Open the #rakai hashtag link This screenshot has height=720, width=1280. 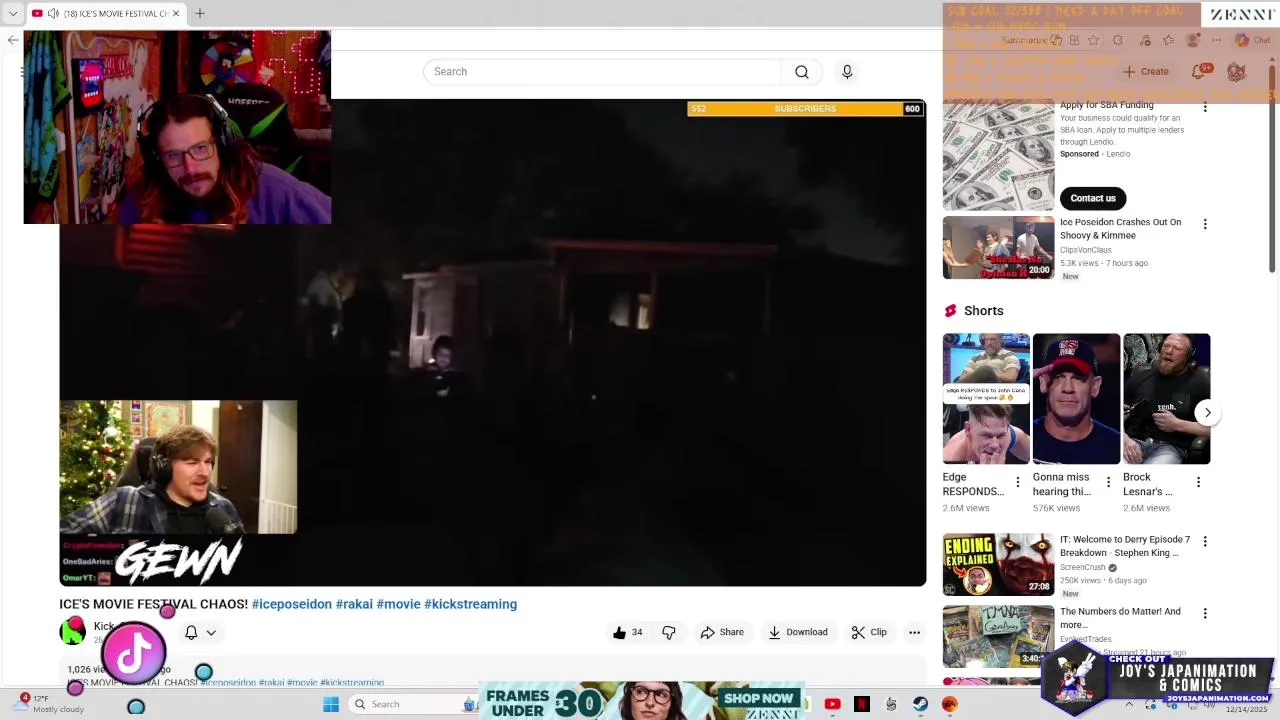click(x=354, y=604)
